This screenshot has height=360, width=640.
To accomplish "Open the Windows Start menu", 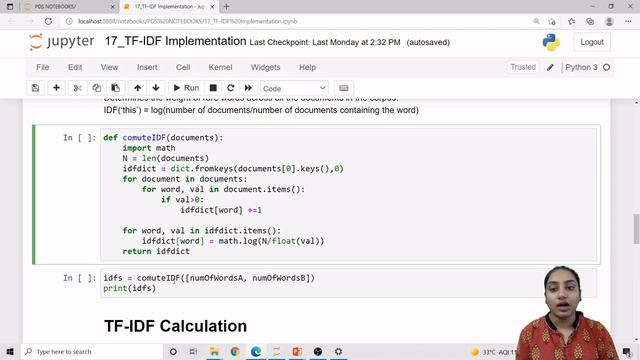I will click(10, 351).
